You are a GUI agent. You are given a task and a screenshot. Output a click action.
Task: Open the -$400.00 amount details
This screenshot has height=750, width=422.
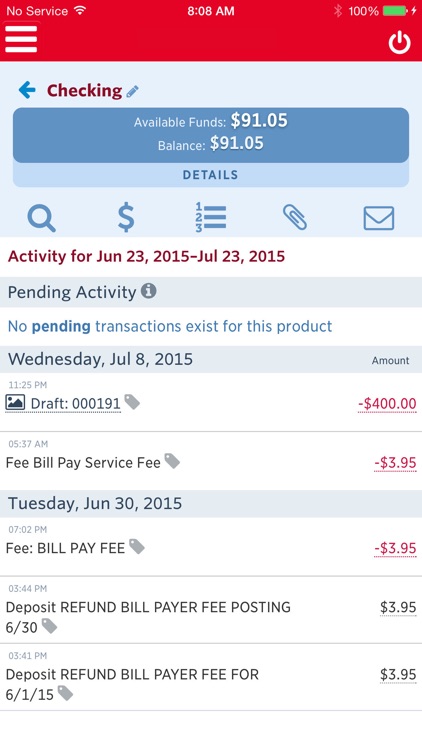pyautogui.click(x=387, y=404)
